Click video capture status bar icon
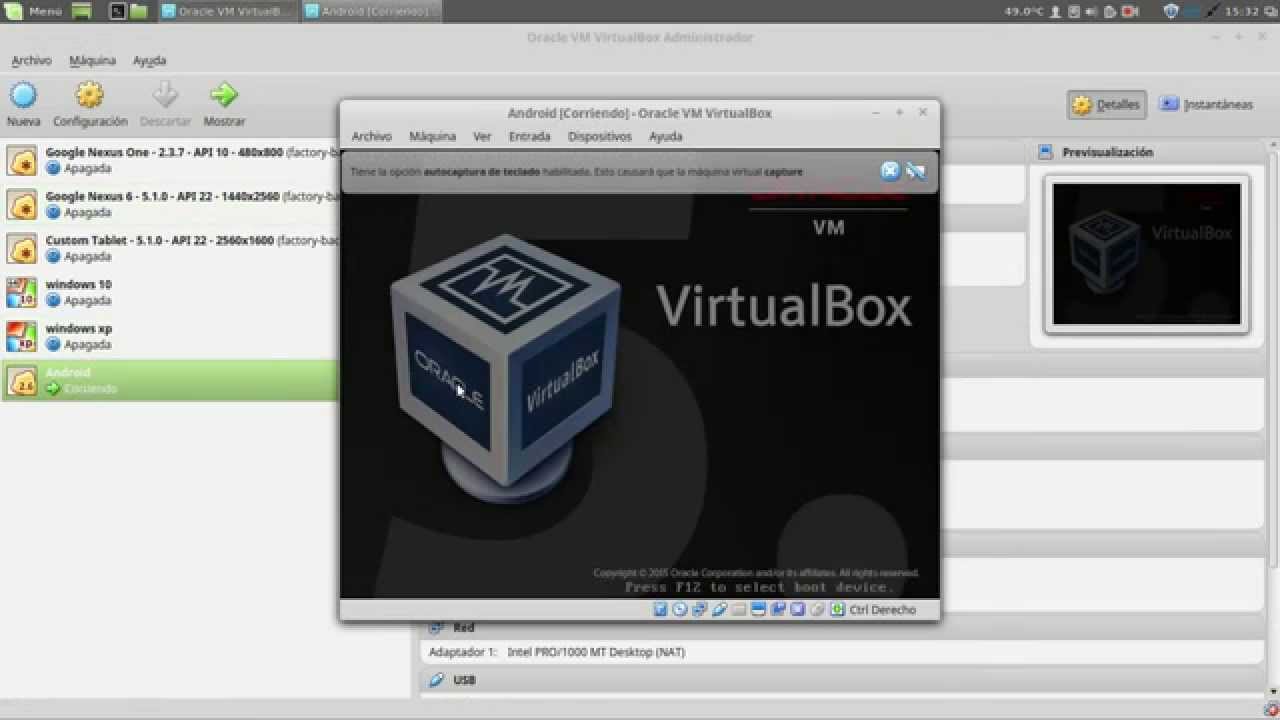Viewport: 1280px width, 720px height. pyautogui.click(x=778, y=609)
